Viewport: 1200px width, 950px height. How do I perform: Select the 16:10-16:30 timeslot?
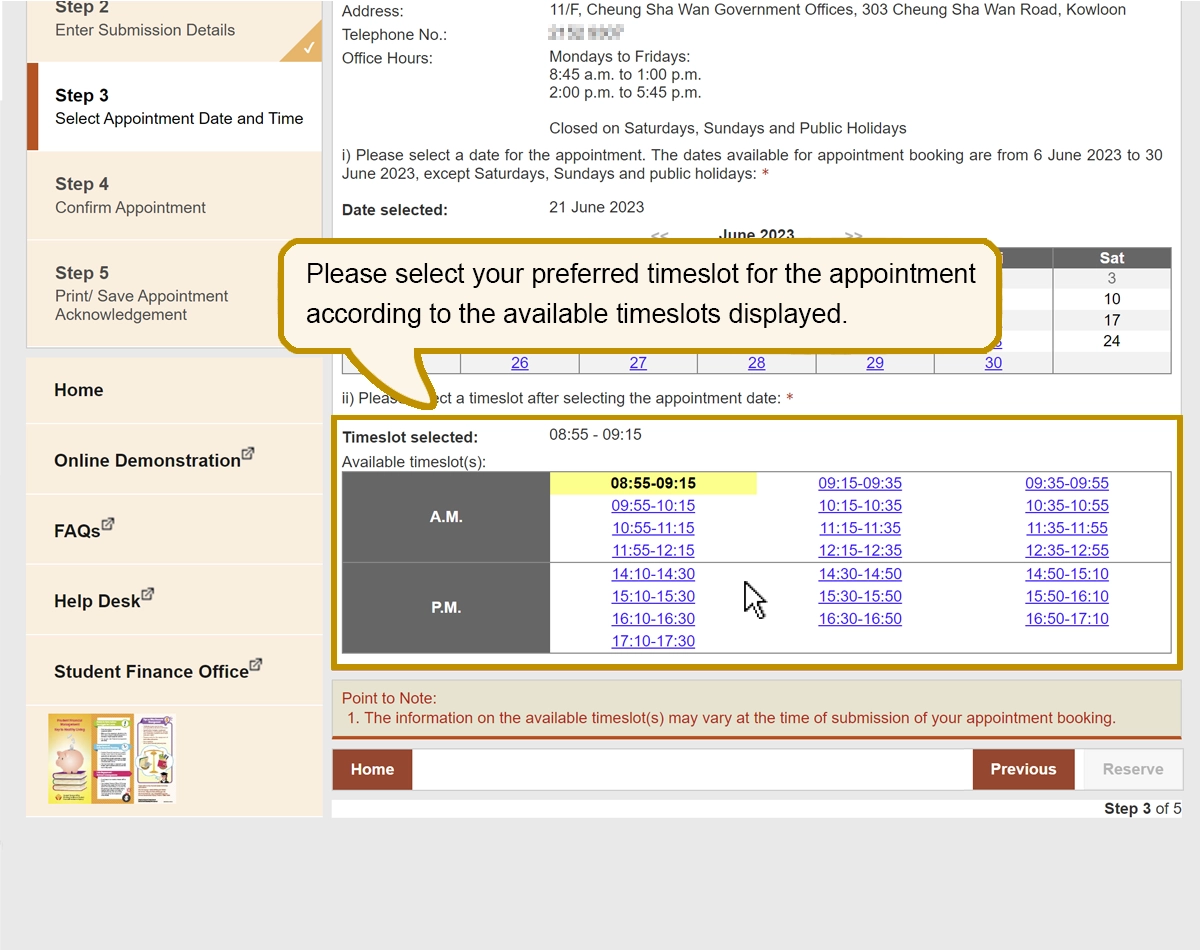(653, 619)
